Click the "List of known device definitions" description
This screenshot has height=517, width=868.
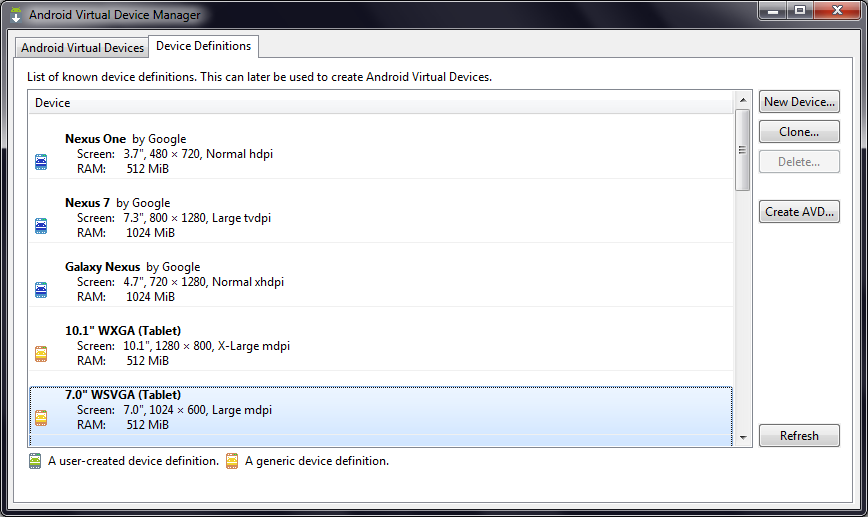tap(260, 77)
